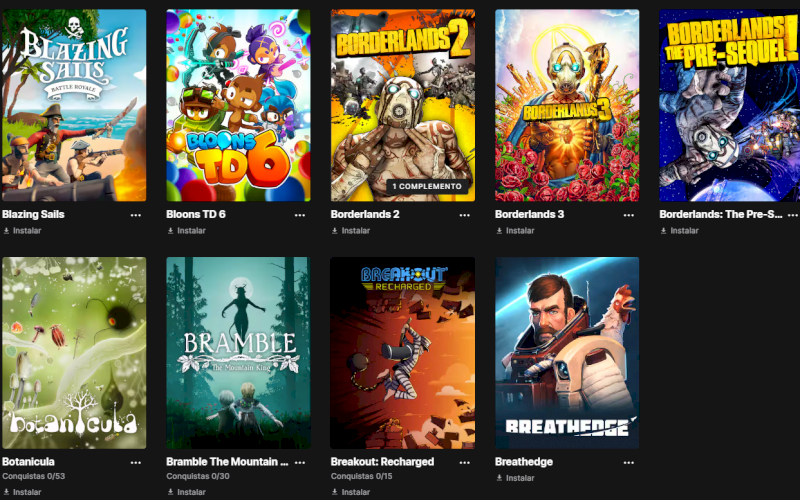Open the three-dot menu for Breakout: Recharged
The height and width of the screenshot is (500, 800).
[x=464, y=463]
